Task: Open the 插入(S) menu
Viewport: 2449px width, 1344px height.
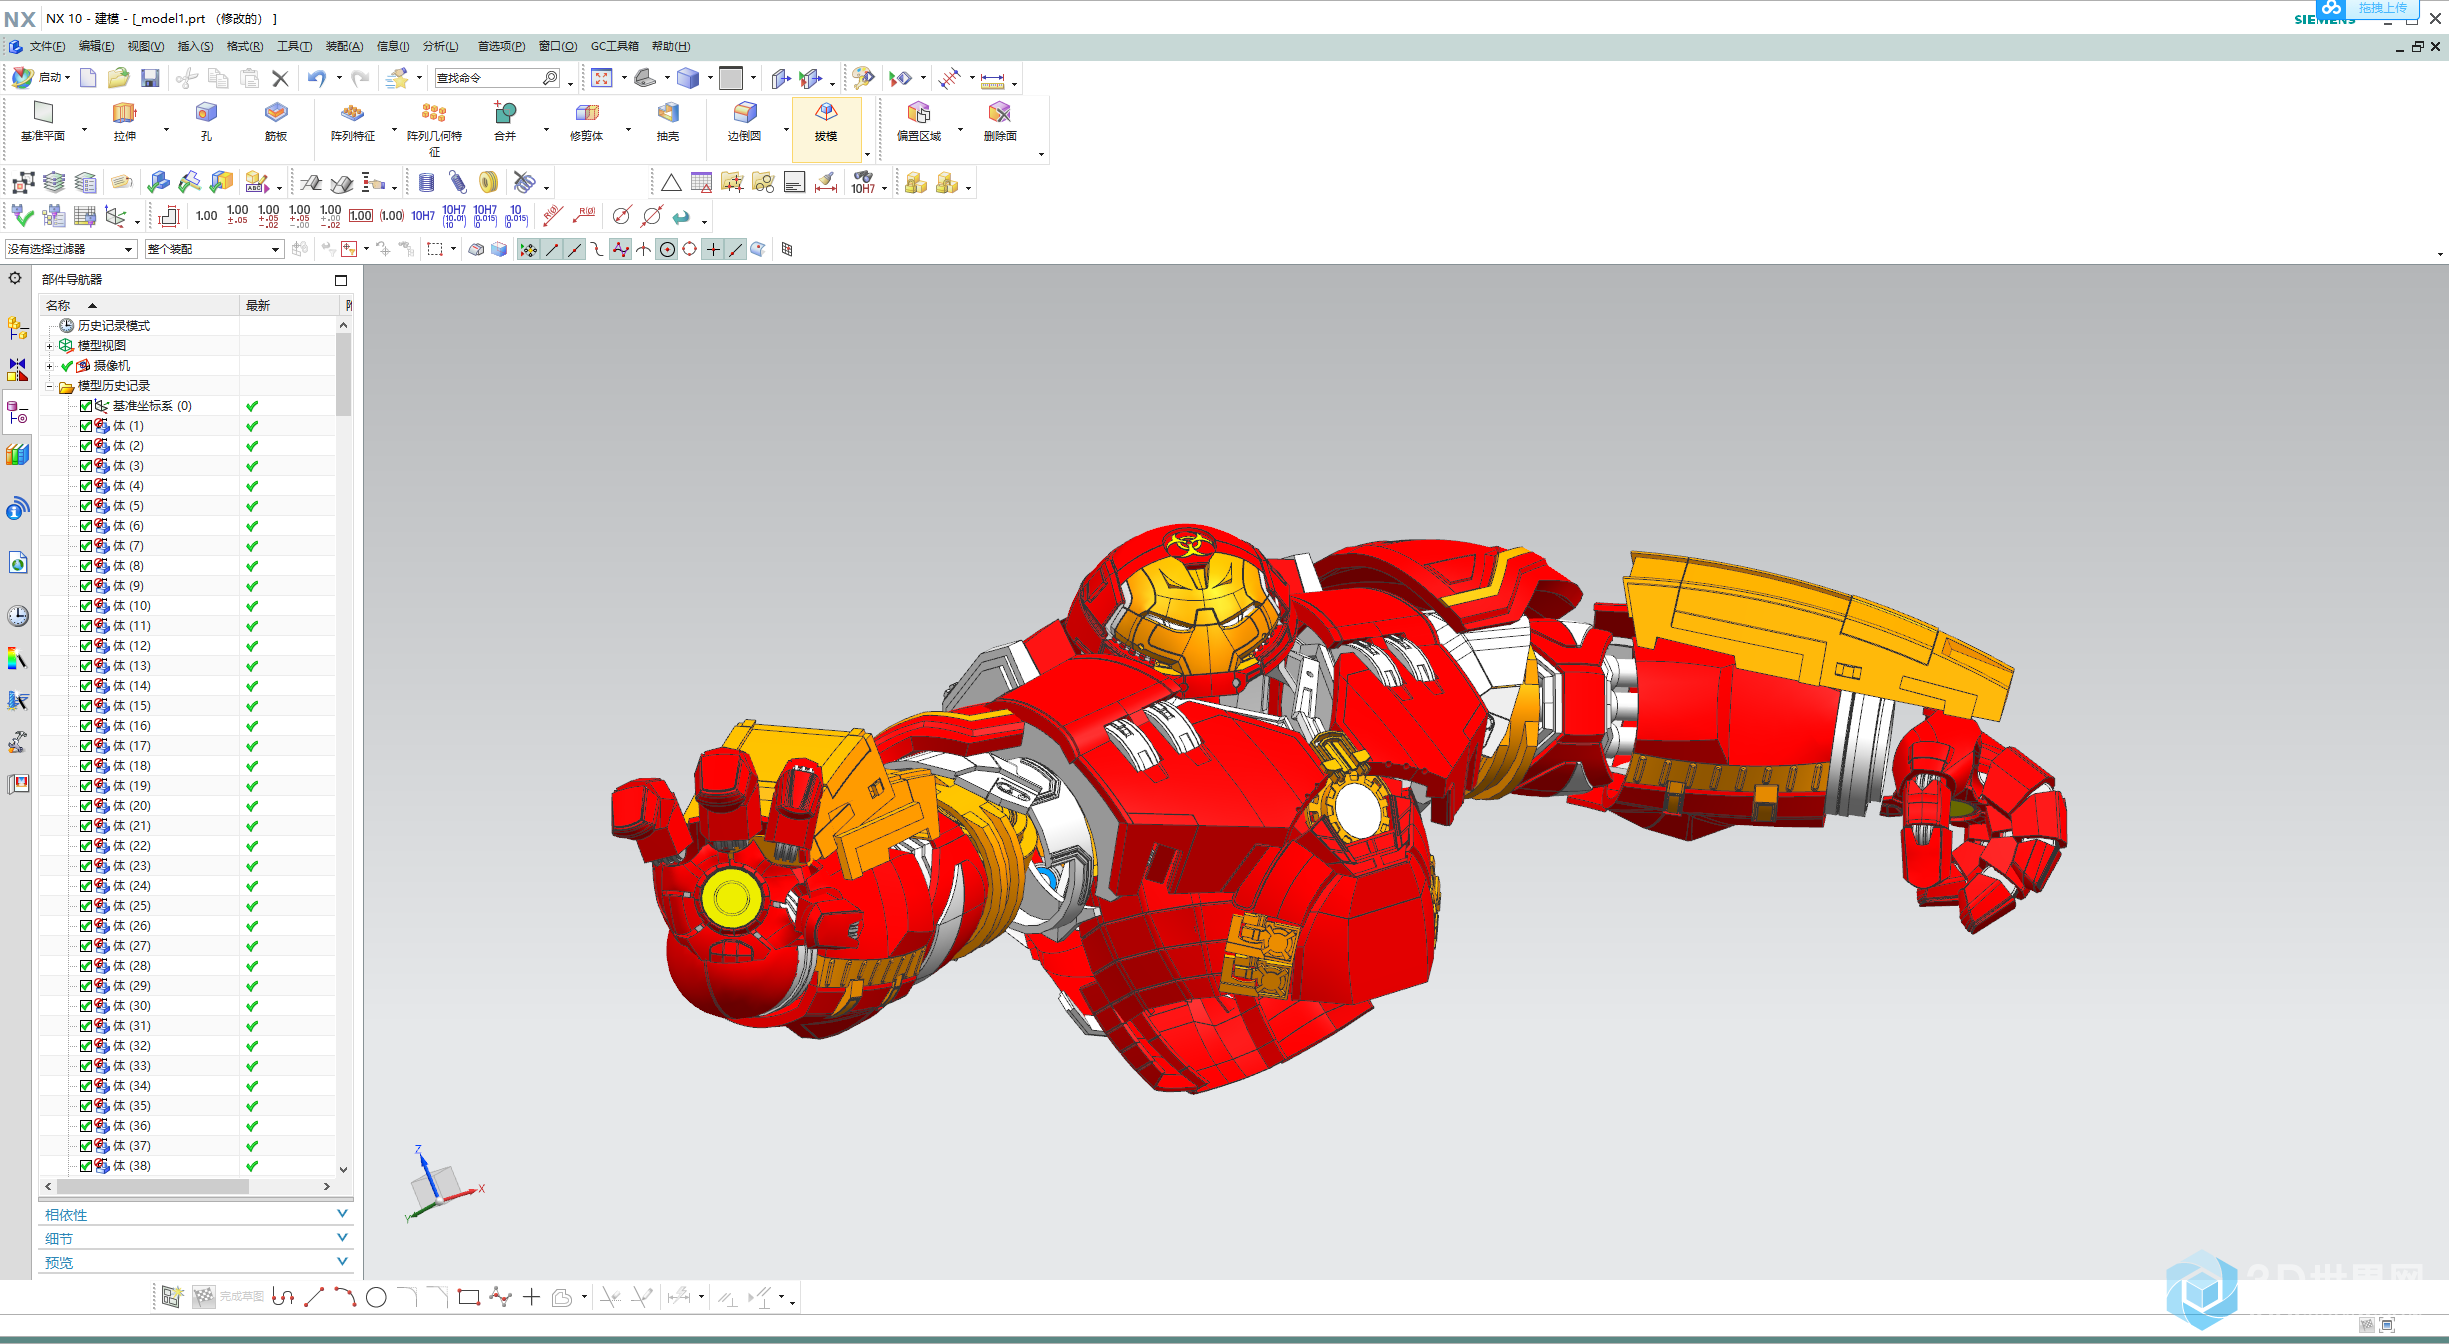Action: click(195, 46)
